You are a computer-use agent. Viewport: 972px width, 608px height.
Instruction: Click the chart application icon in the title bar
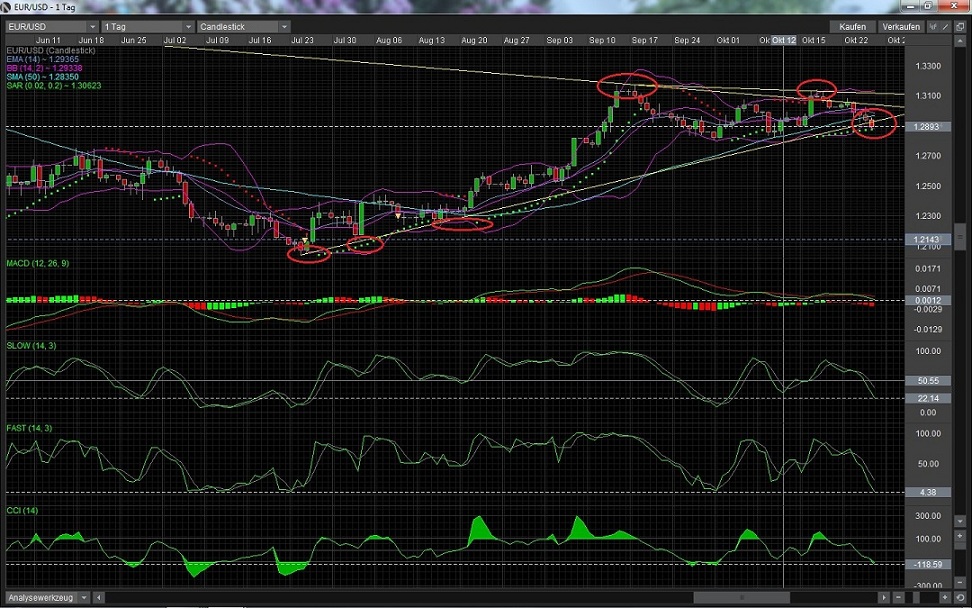(8, 6)
